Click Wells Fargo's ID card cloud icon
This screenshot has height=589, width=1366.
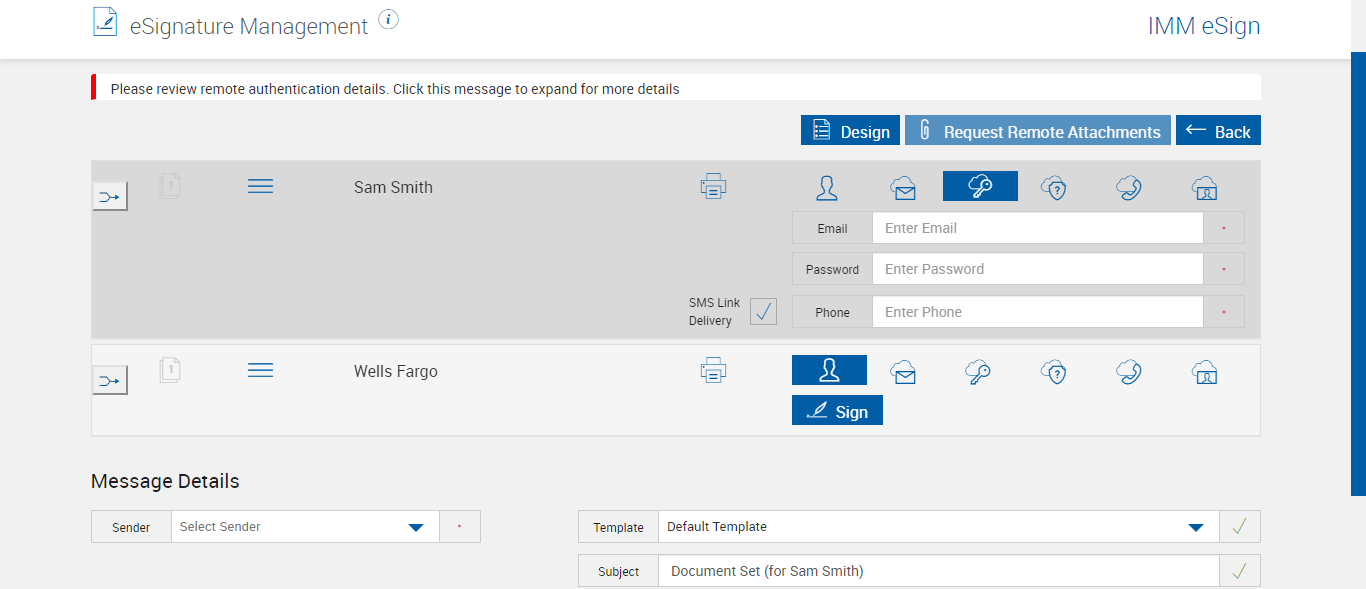(x=1205, y=372)
